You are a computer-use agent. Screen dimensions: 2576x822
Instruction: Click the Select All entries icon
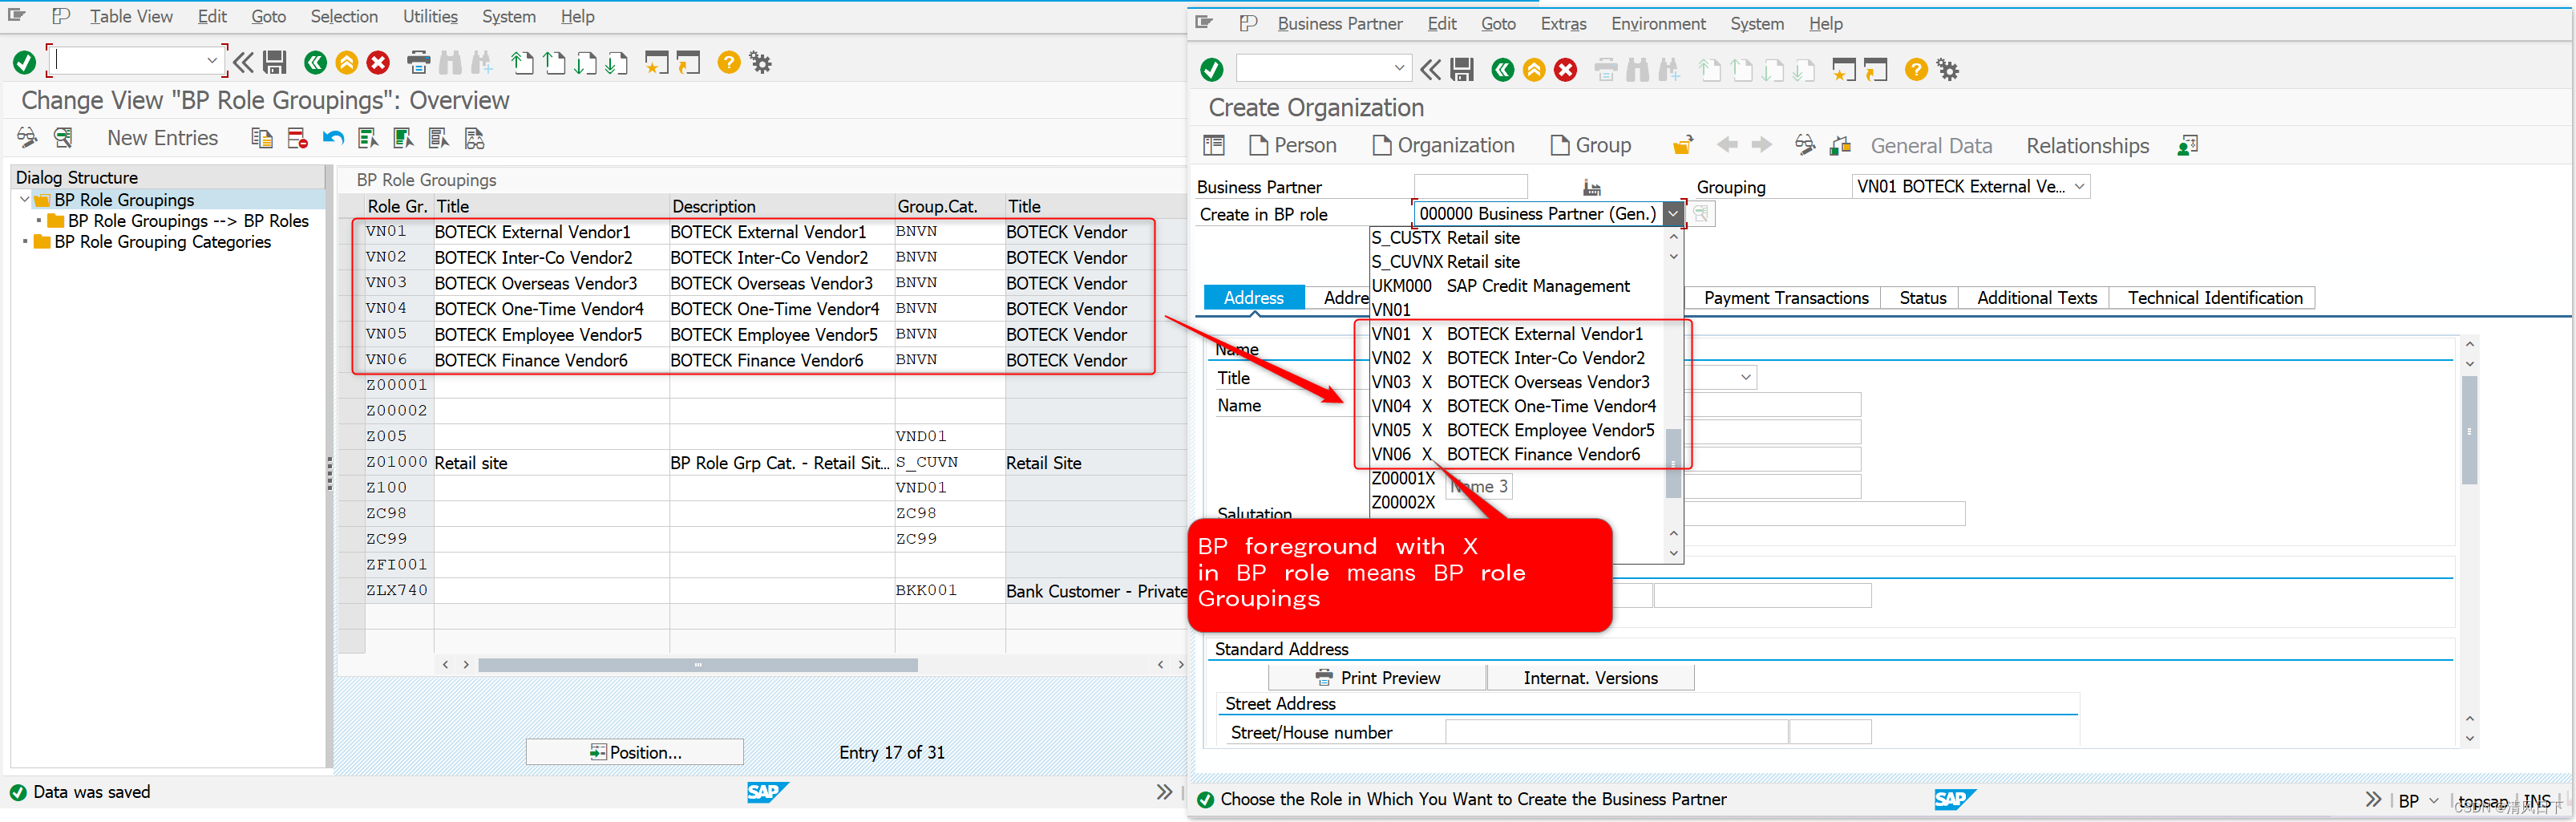tap(368, 138)
